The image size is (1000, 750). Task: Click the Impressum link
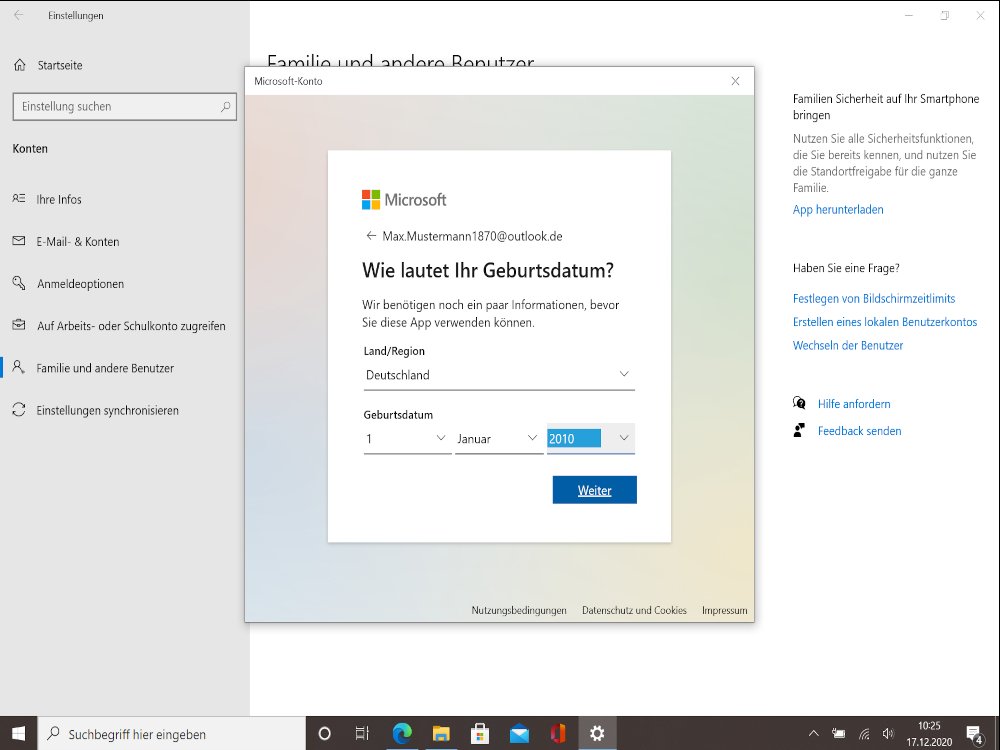(x=724, y=610)
